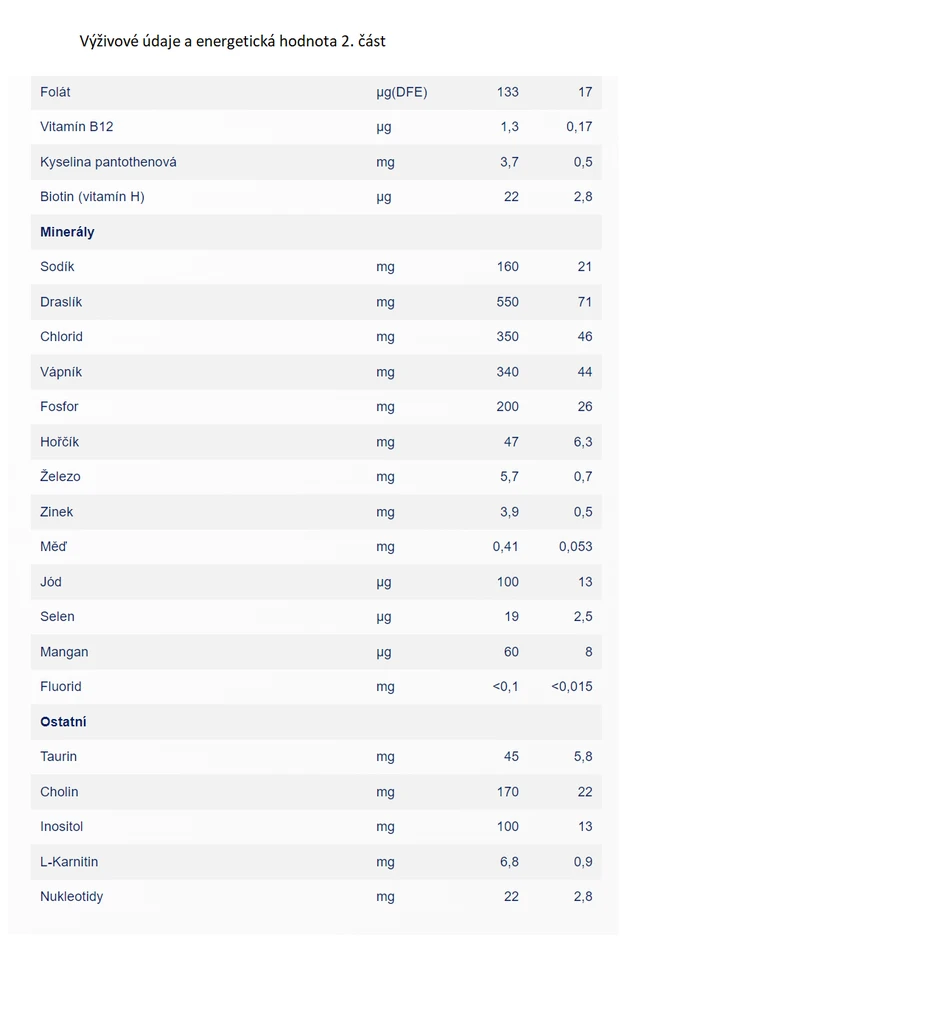Click the Minerály section header
The image size is (943, 1024).
[67, 232]
